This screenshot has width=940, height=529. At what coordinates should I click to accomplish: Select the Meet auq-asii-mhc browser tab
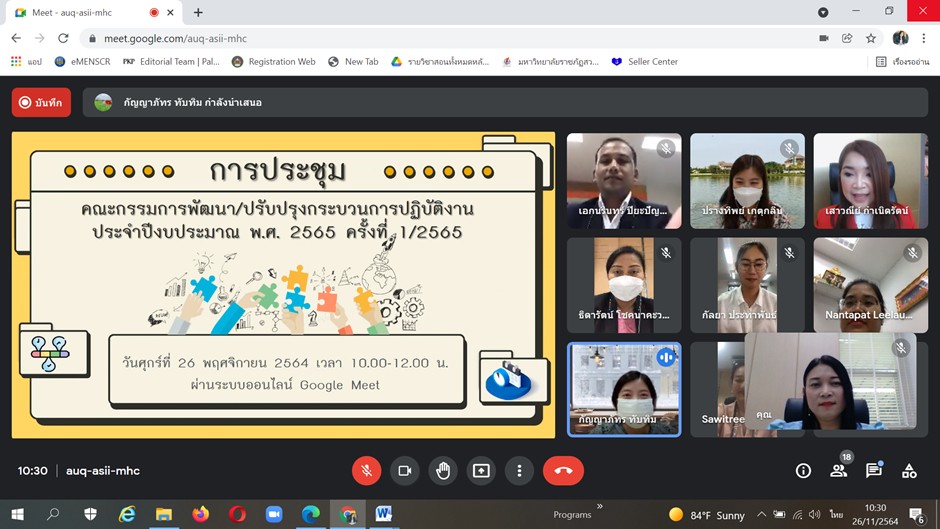[x=75, y=12]
